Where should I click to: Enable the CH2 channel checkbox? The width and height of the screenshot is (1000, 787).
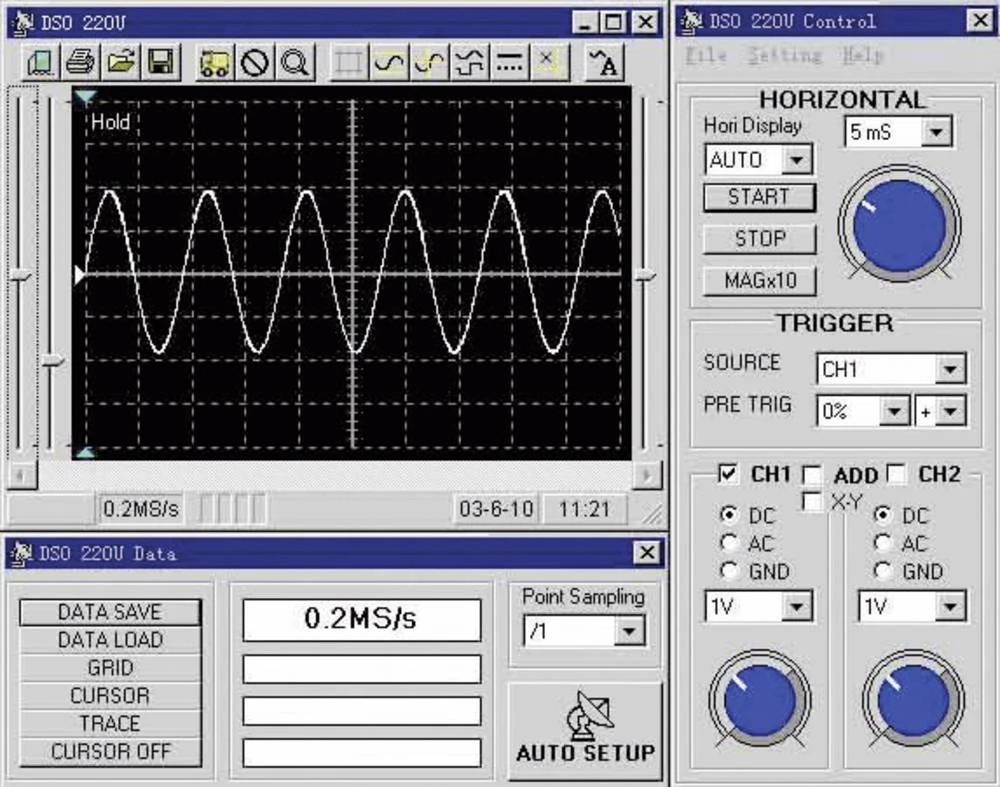point(897,474)
